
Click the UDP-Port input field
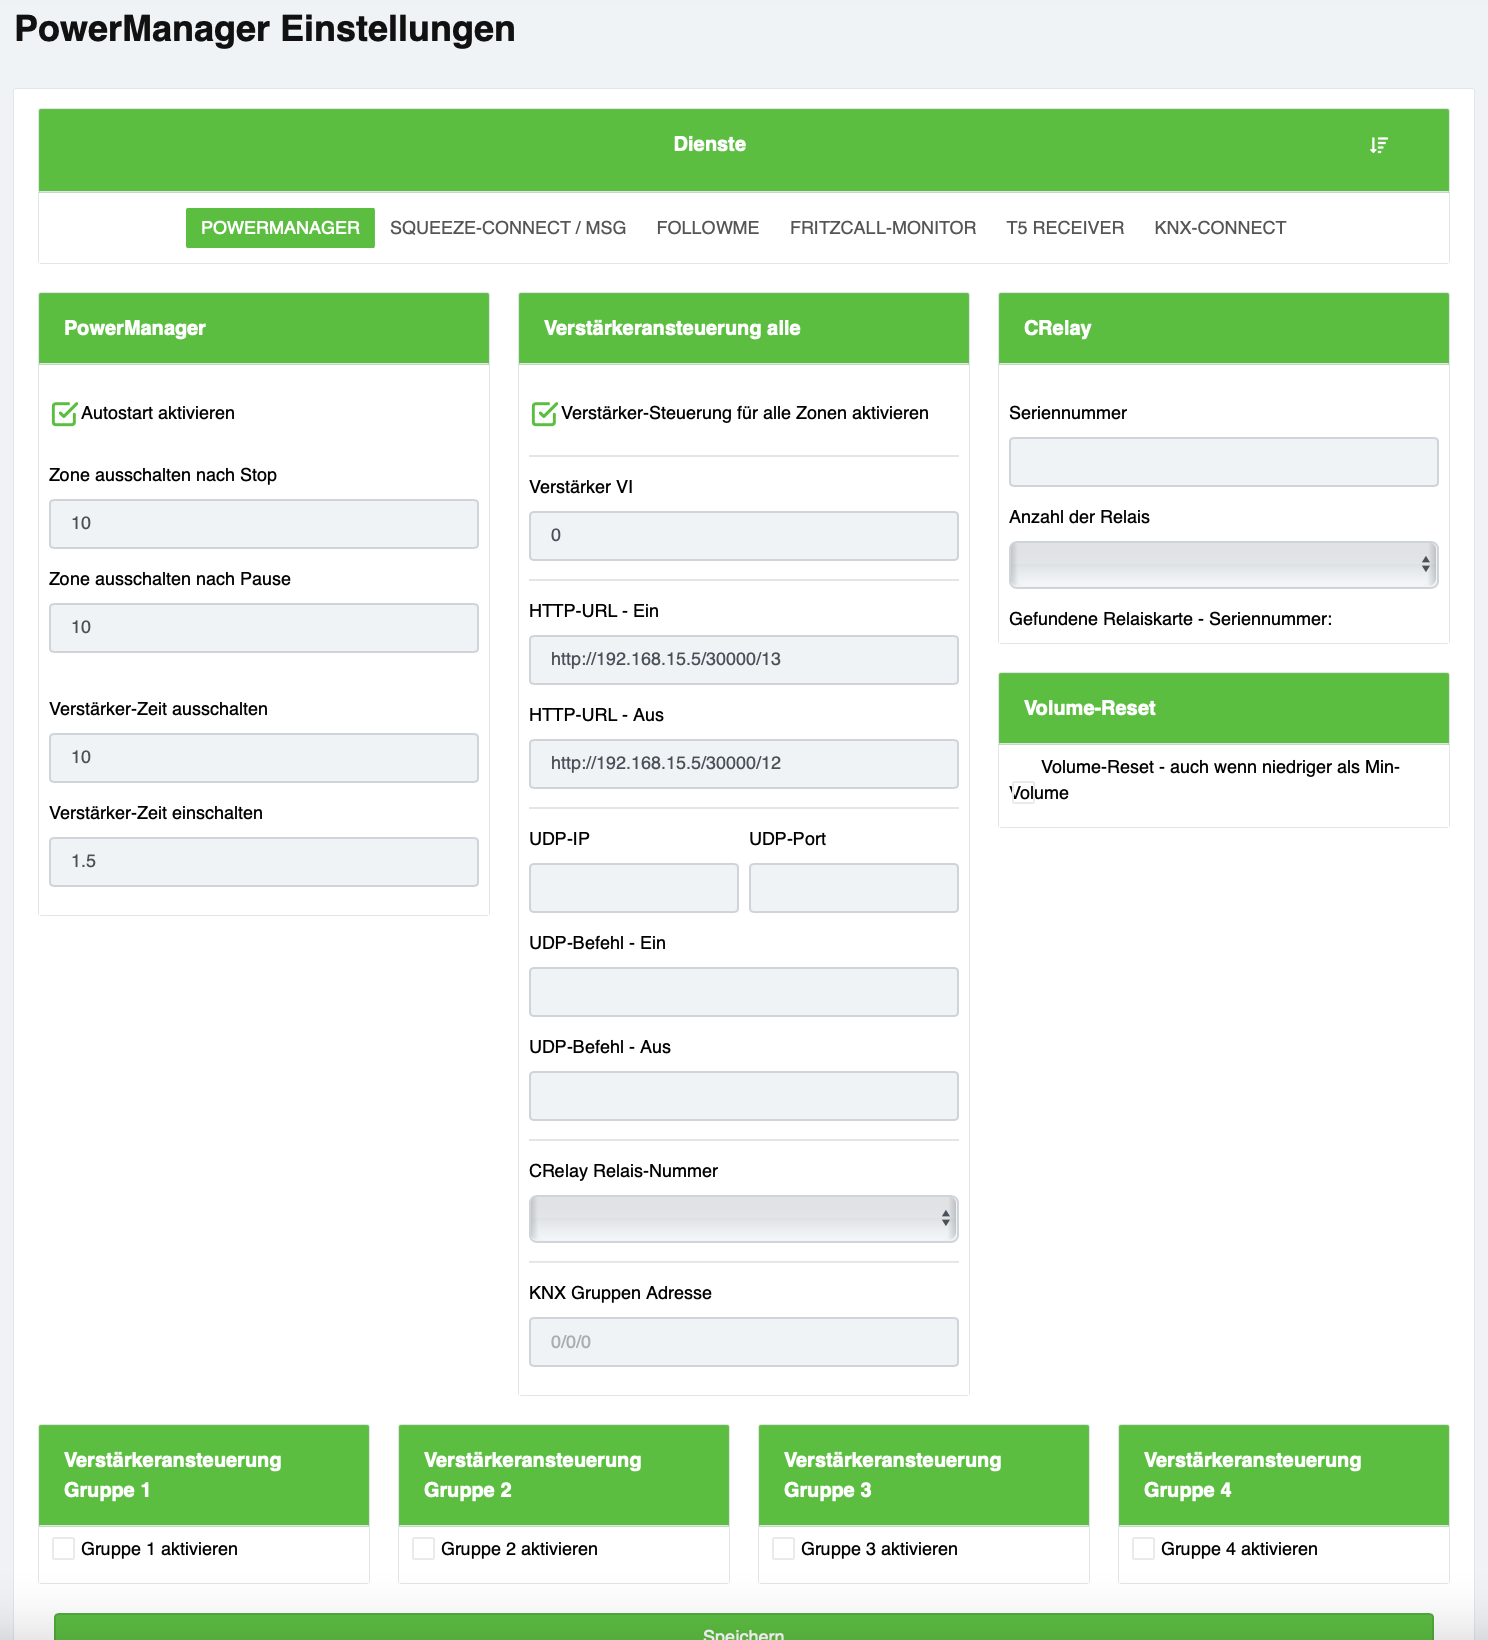pyautogui.click(x=854, y=888)
